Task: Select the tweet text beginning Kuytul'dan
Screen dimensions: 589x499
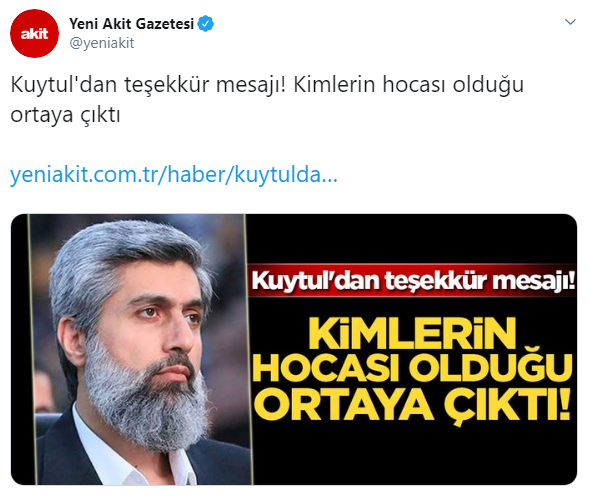Action: click(x=267, y=100)
